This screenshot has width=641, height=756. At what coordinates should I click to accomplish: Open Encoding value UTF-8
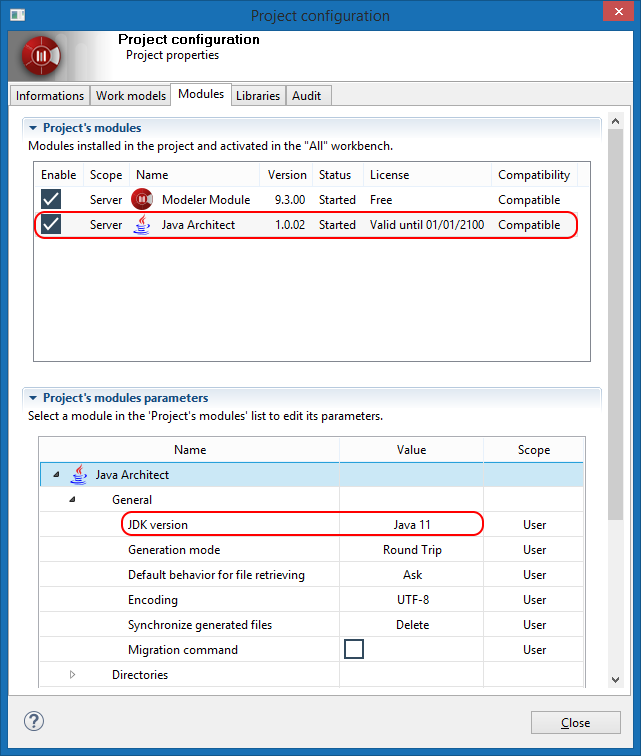coord(413,600)
